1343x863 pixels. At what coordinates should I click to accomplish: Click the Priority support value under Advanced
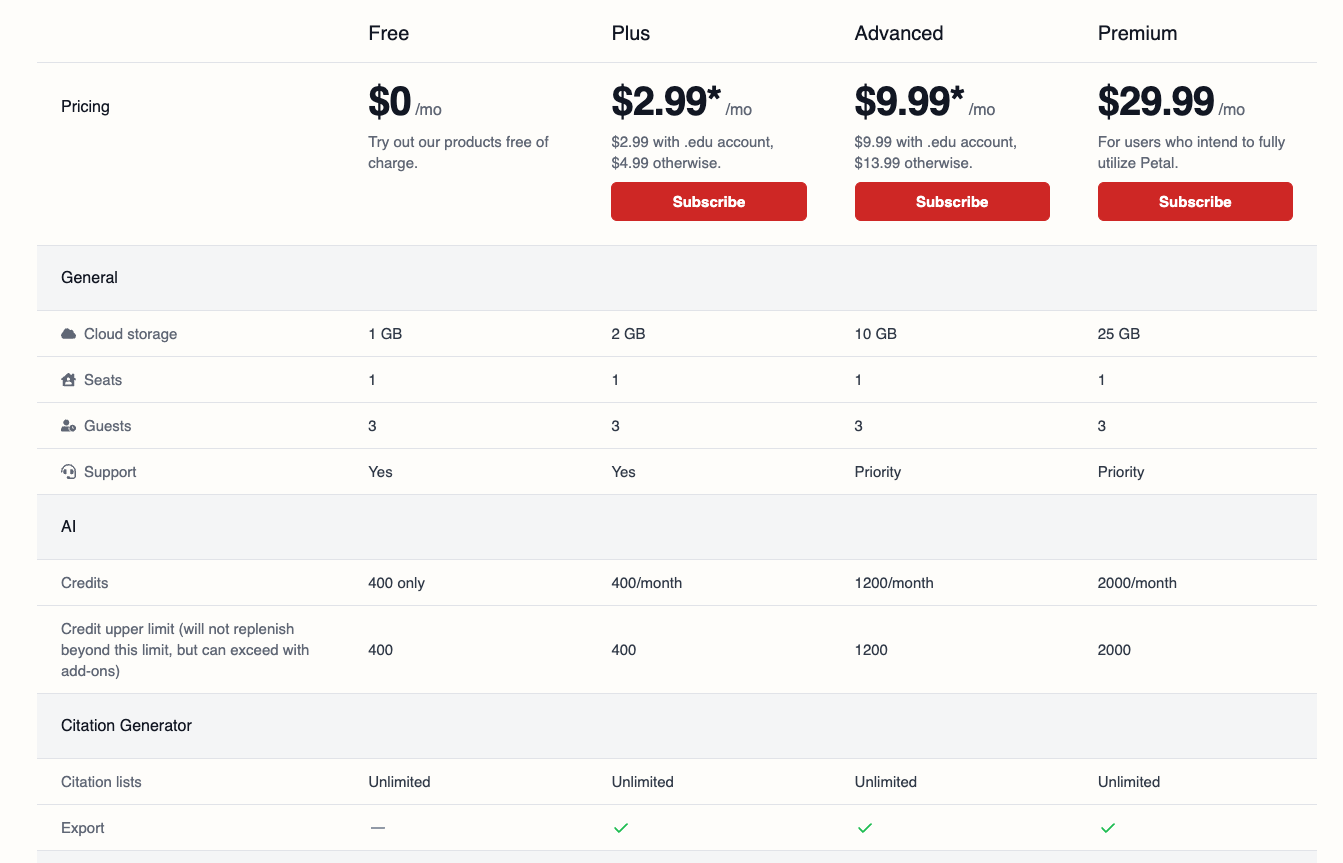(877, 472)
